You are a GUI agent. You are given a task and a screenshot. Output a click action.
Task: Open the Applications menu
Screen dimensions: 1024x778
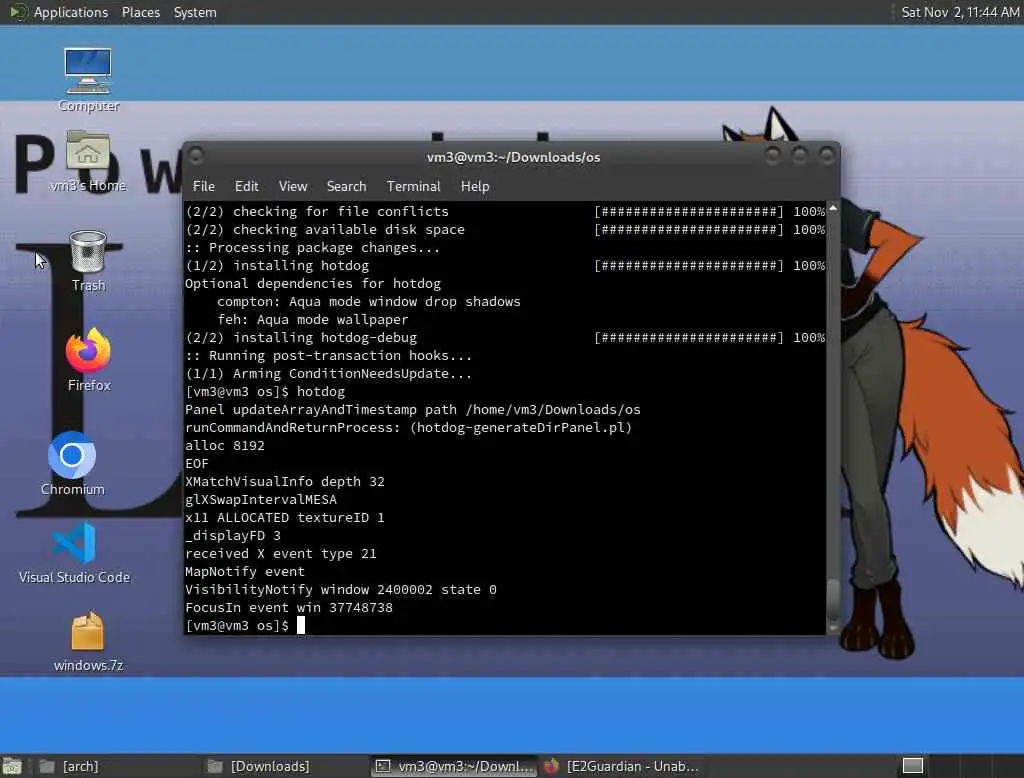point(71,12)
